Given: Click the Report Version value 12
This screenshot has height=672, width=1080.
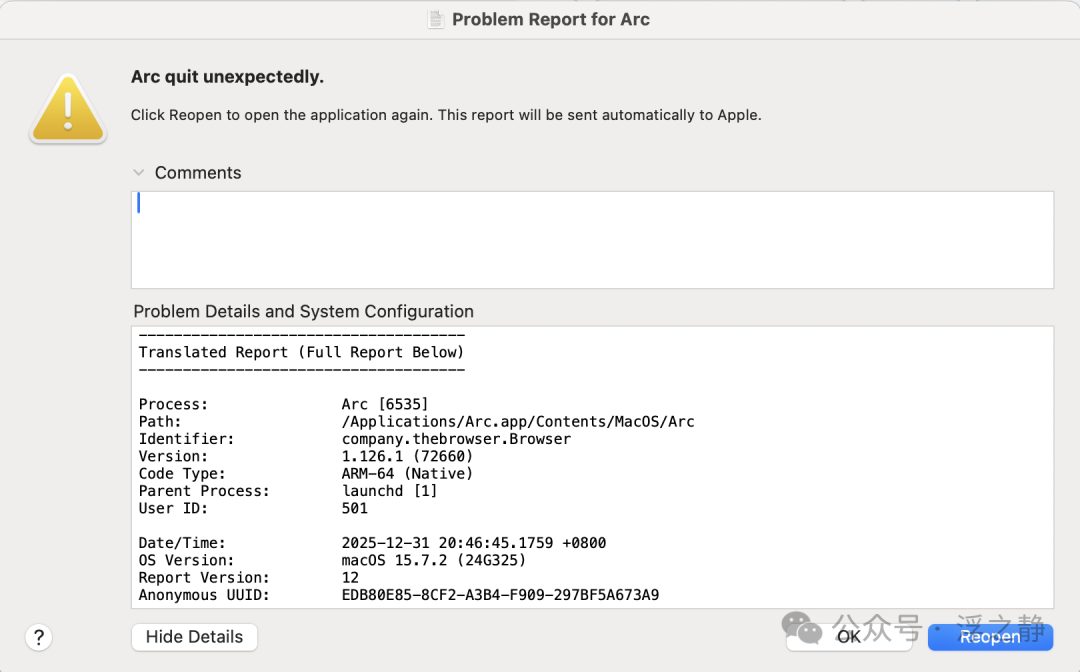Looking at the screenshot, I should [x=351, y=578].
